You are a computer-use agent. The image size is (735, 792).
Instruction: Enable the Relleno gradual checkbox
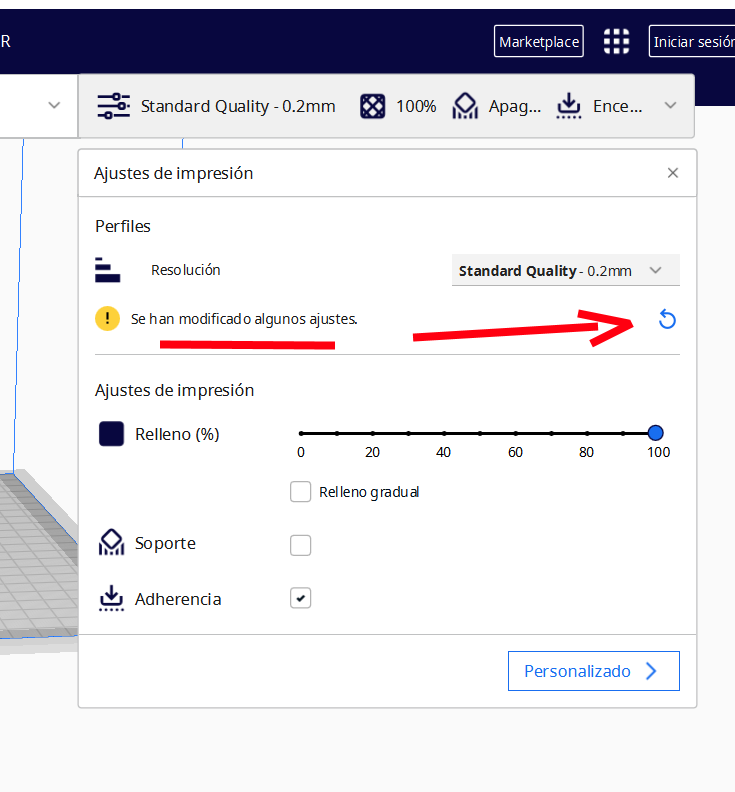pos(301,491)
